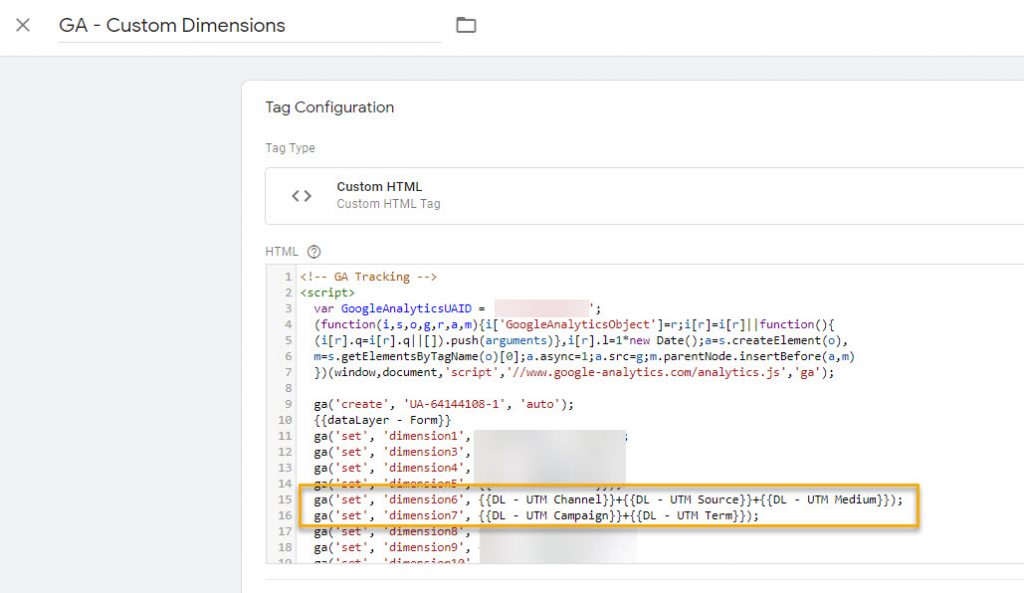
Task: Click the ga create UA-64144108-1 line
Action: [443, 404]
